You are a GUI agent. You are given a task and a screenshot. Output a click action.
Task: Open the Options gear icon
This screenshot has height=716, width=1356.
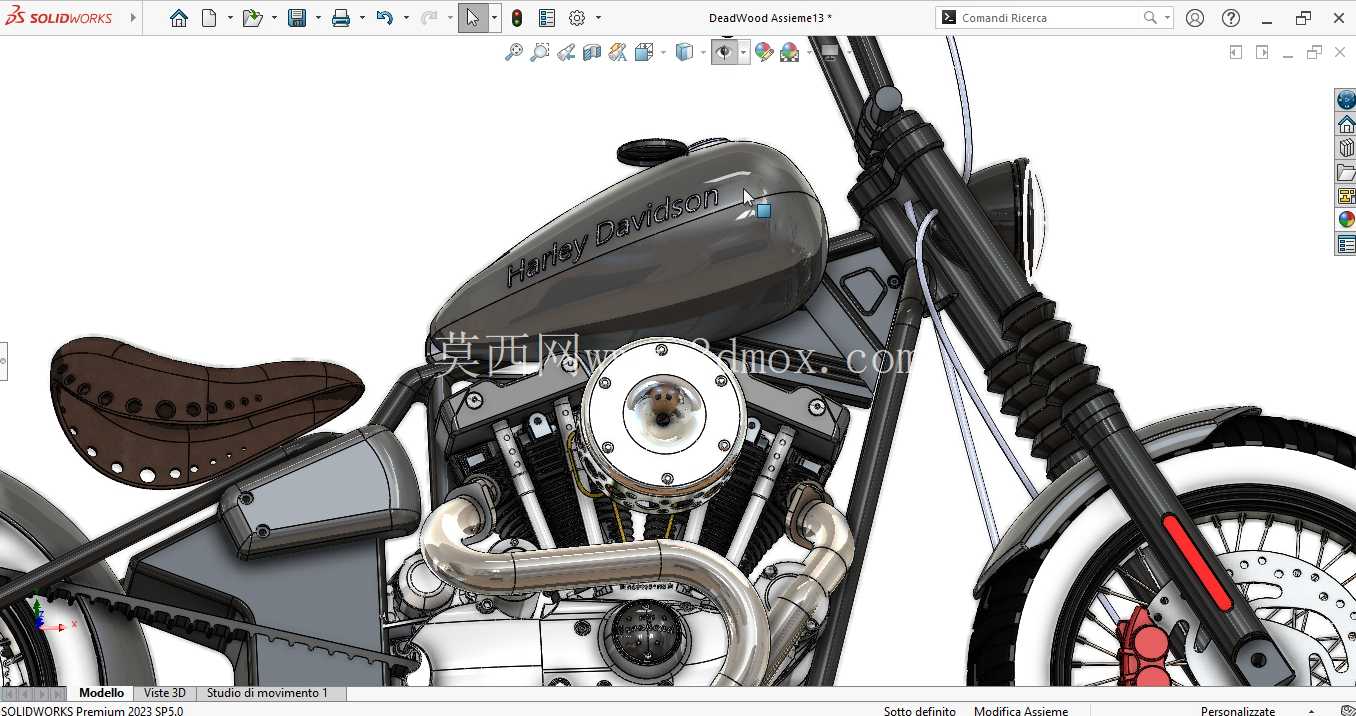(x=577, y=18)
